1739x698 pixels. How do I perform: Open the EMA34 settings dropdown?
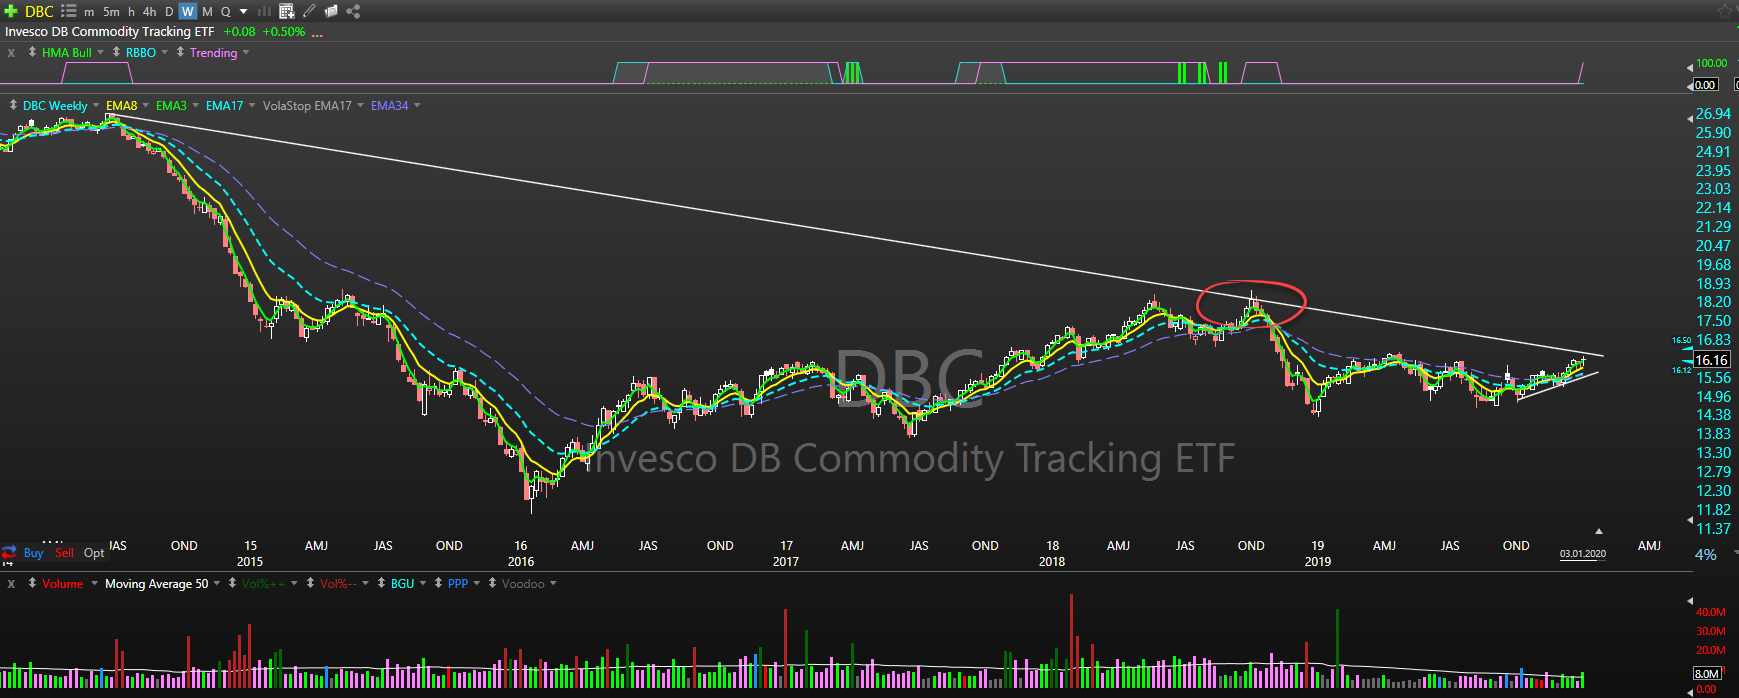click(417, 106)
